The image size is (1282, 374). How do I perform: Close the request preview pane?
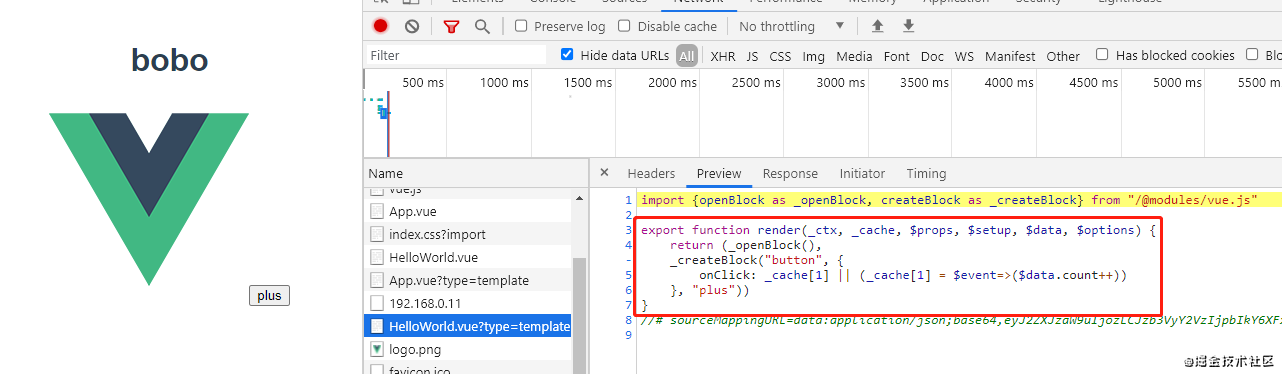coord(604,173)
